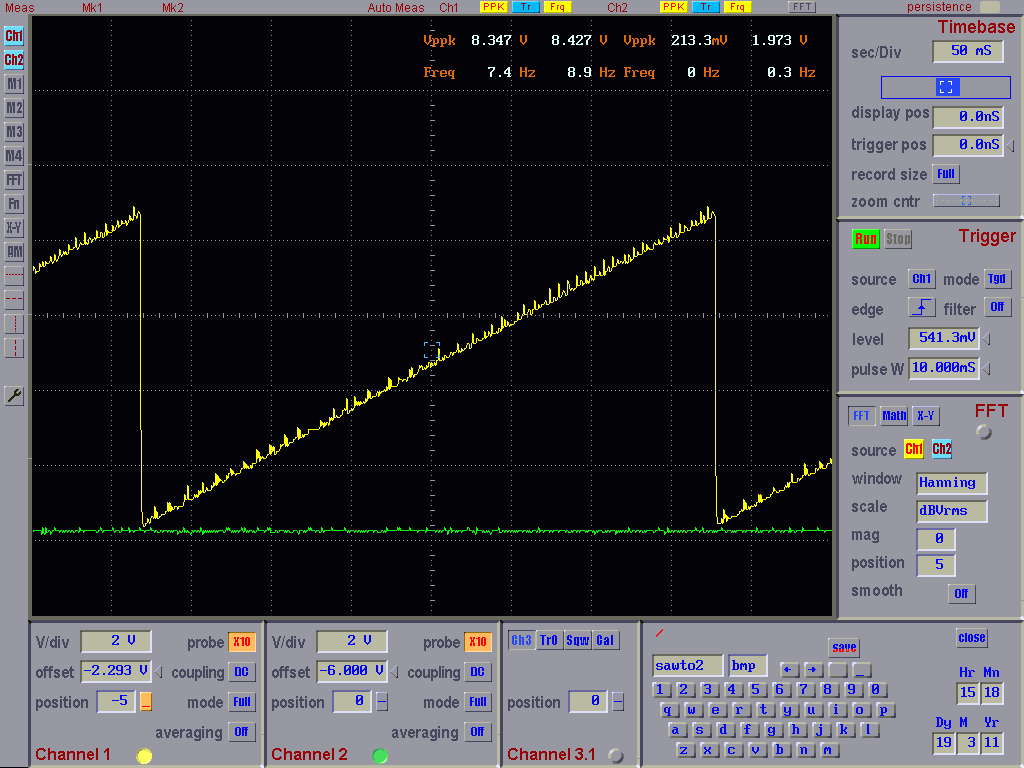Viewport: 1024px width, 768px height.
Task: Change Channel 2 mode Full setting
Action: pyautogui.click(x=477, y=702)
